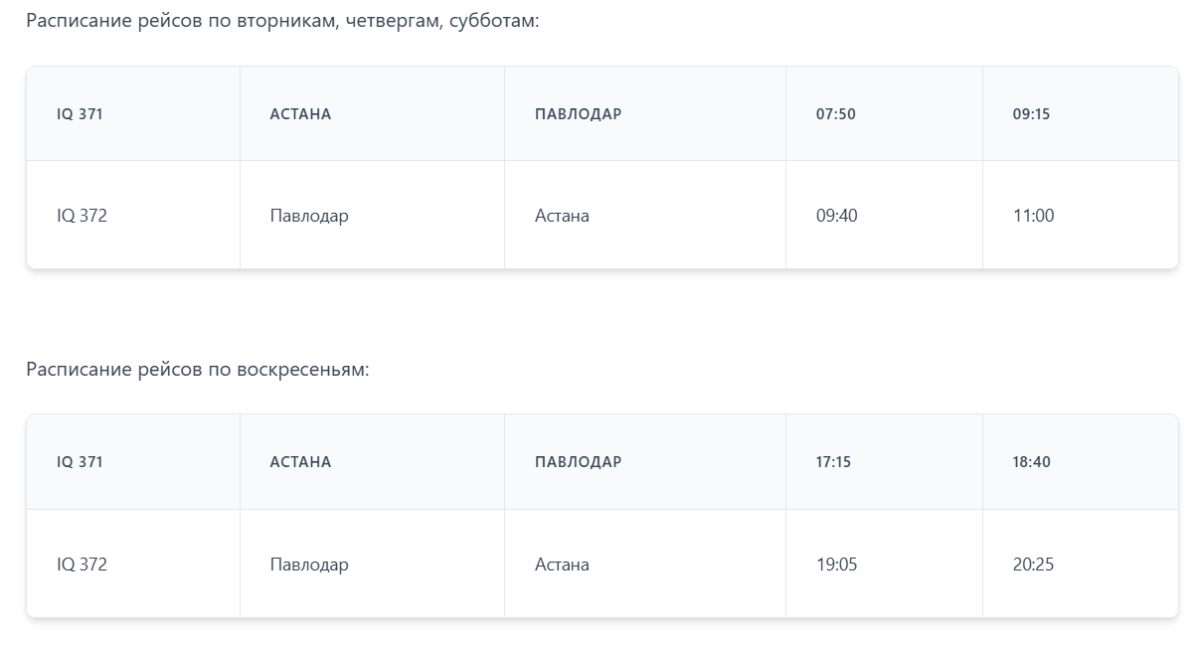Viewport: 1200px width, 648px height.
Task: Click the 'Расписание рейсов по воскресеньям' heading
Action: (x=198, y=370)
